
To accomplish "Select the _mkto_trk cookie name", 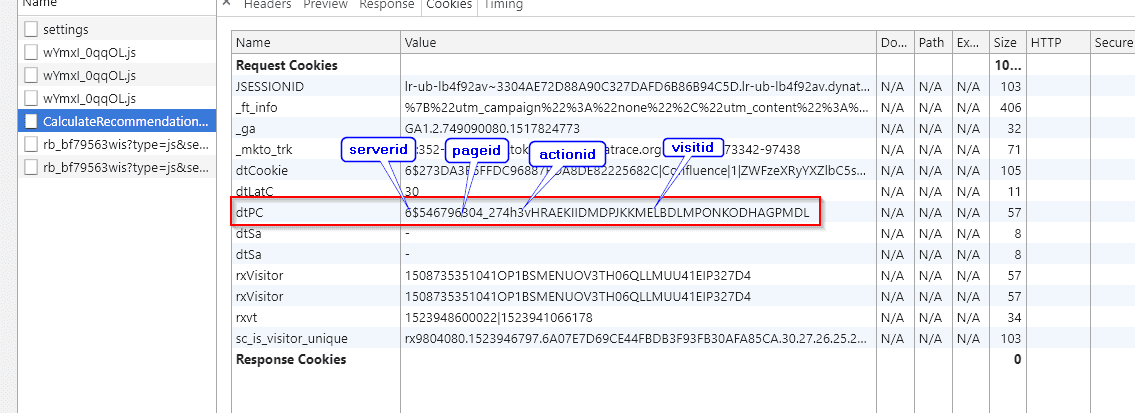I will (266, 150).
